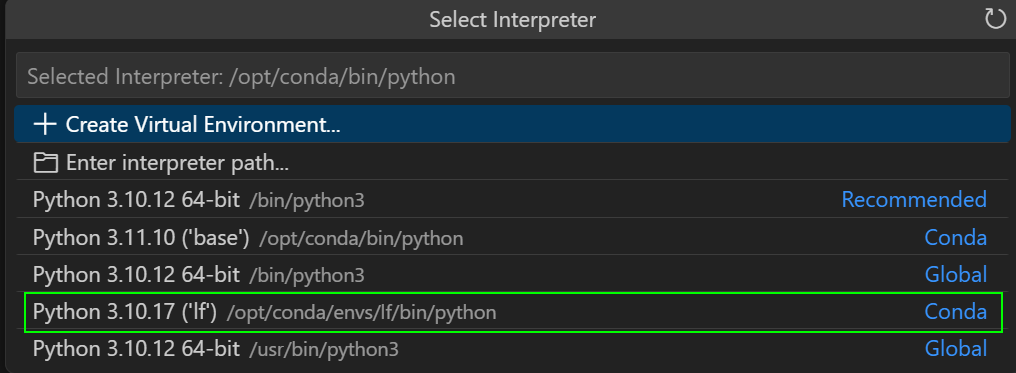Choose Create Virtual Environment... option
1016x373 pixels.
click(x=513, y=124)
